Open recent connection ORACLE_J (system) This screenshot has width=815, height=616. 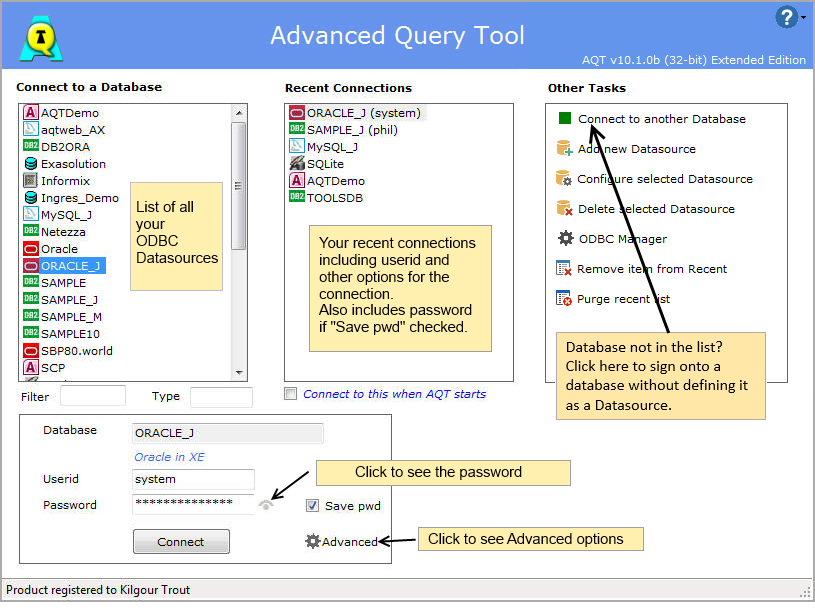coord(356,113)
